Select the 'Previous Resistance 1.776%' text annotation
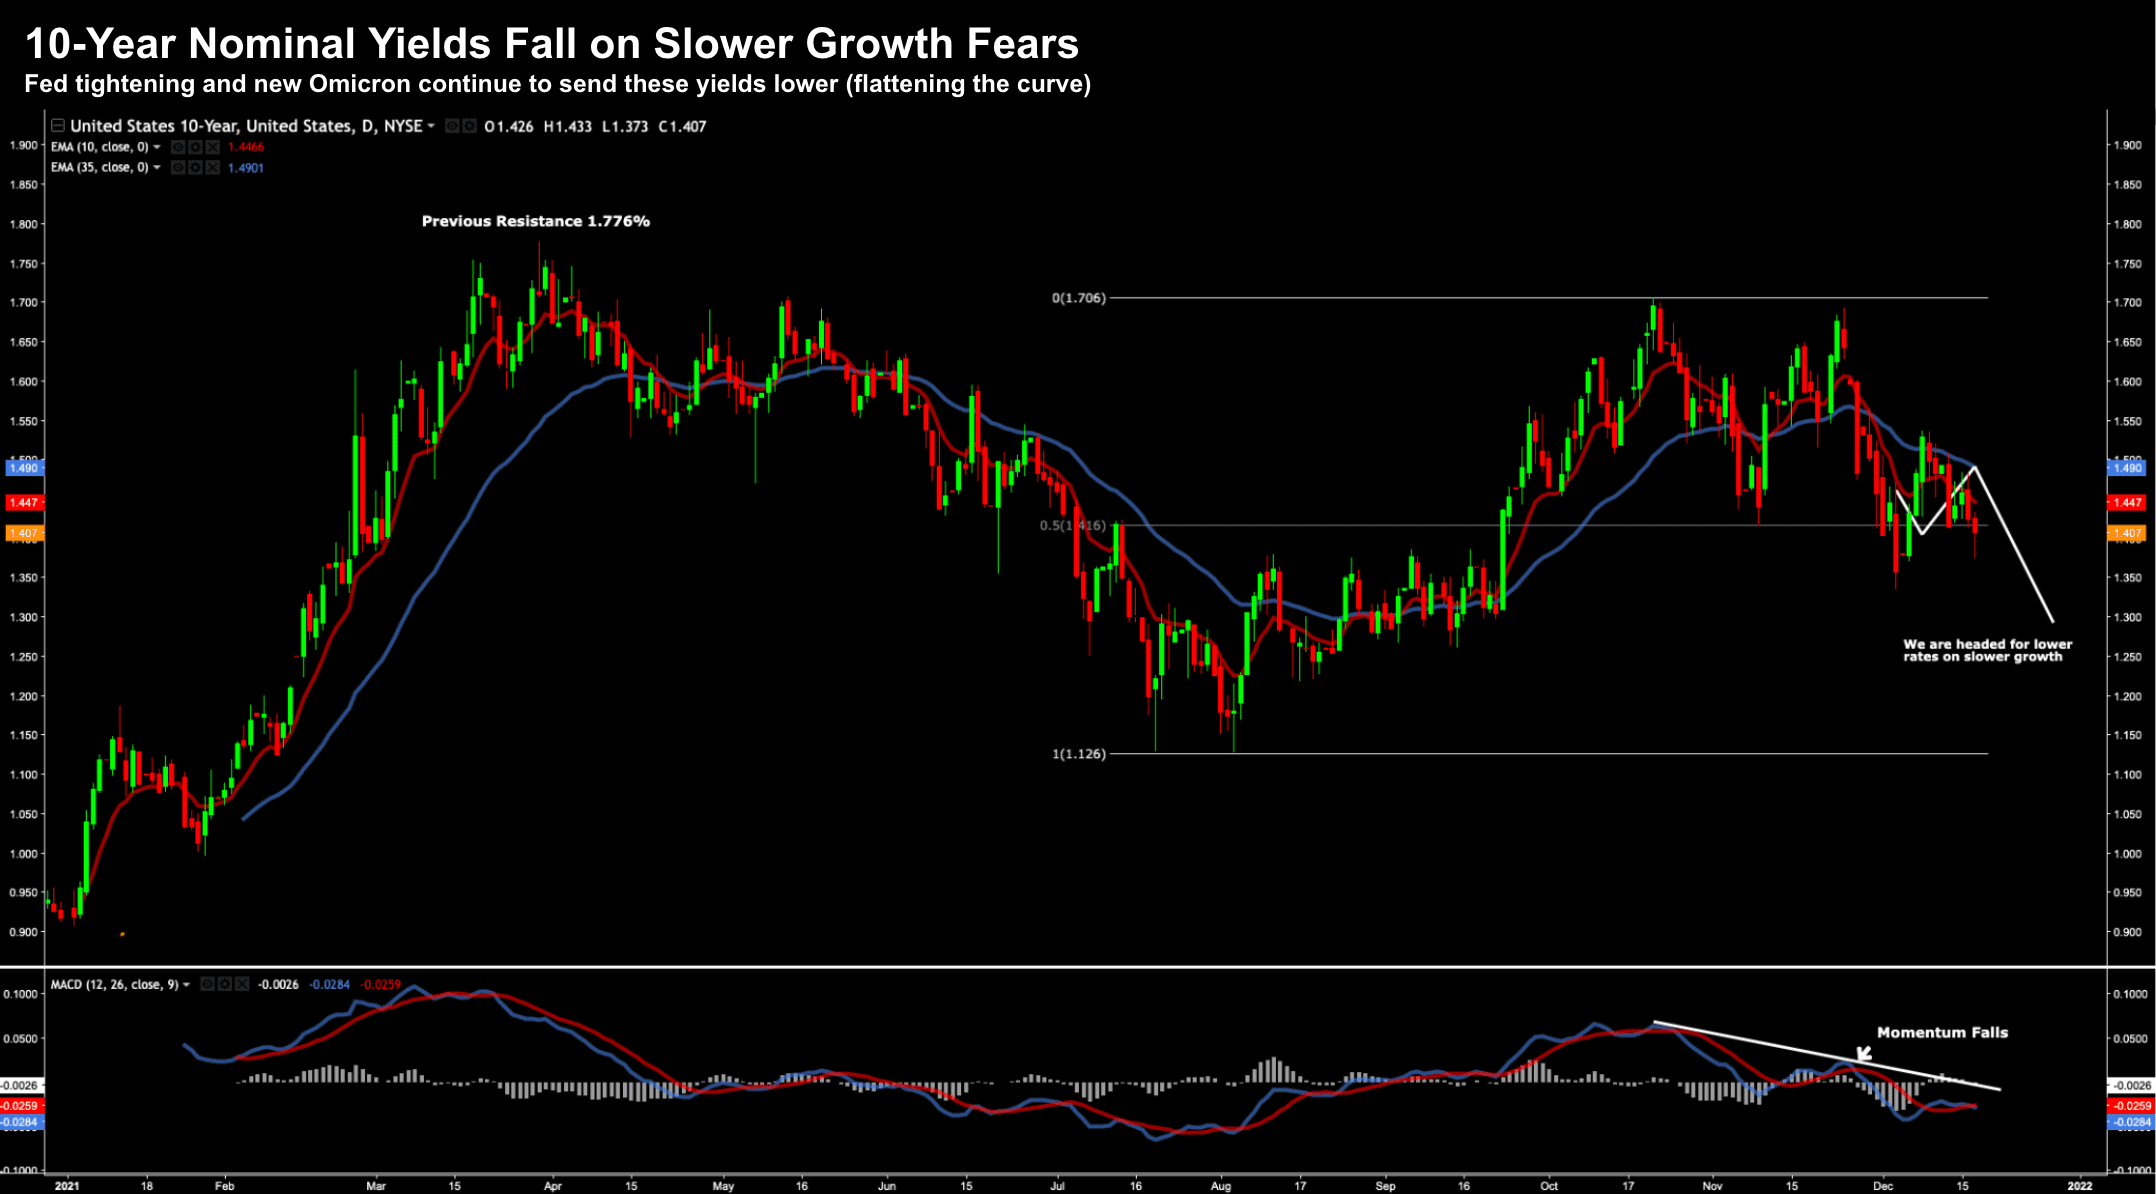The image size is (2156, 1194). (x=535, y=221)
